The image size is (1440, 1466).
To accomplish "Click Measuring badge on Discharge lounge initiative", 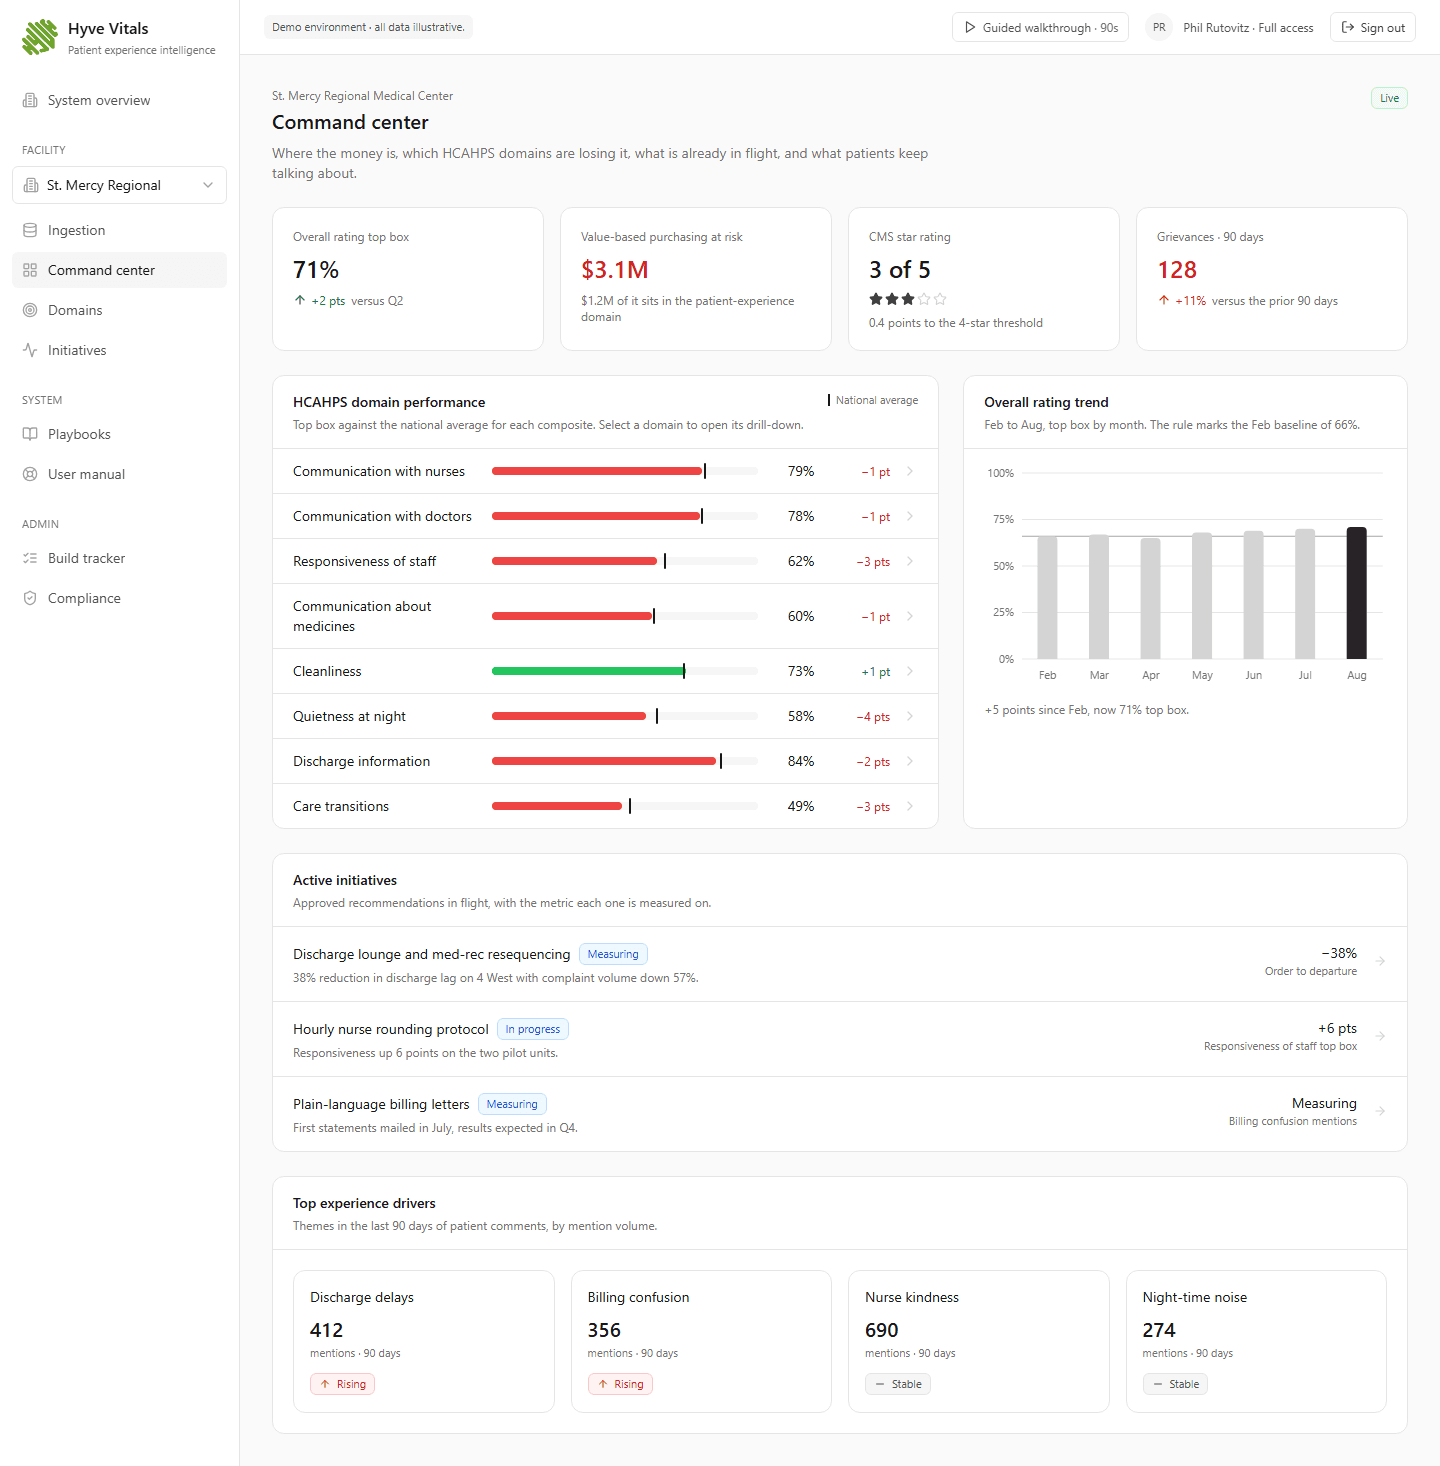I will 613,954.
